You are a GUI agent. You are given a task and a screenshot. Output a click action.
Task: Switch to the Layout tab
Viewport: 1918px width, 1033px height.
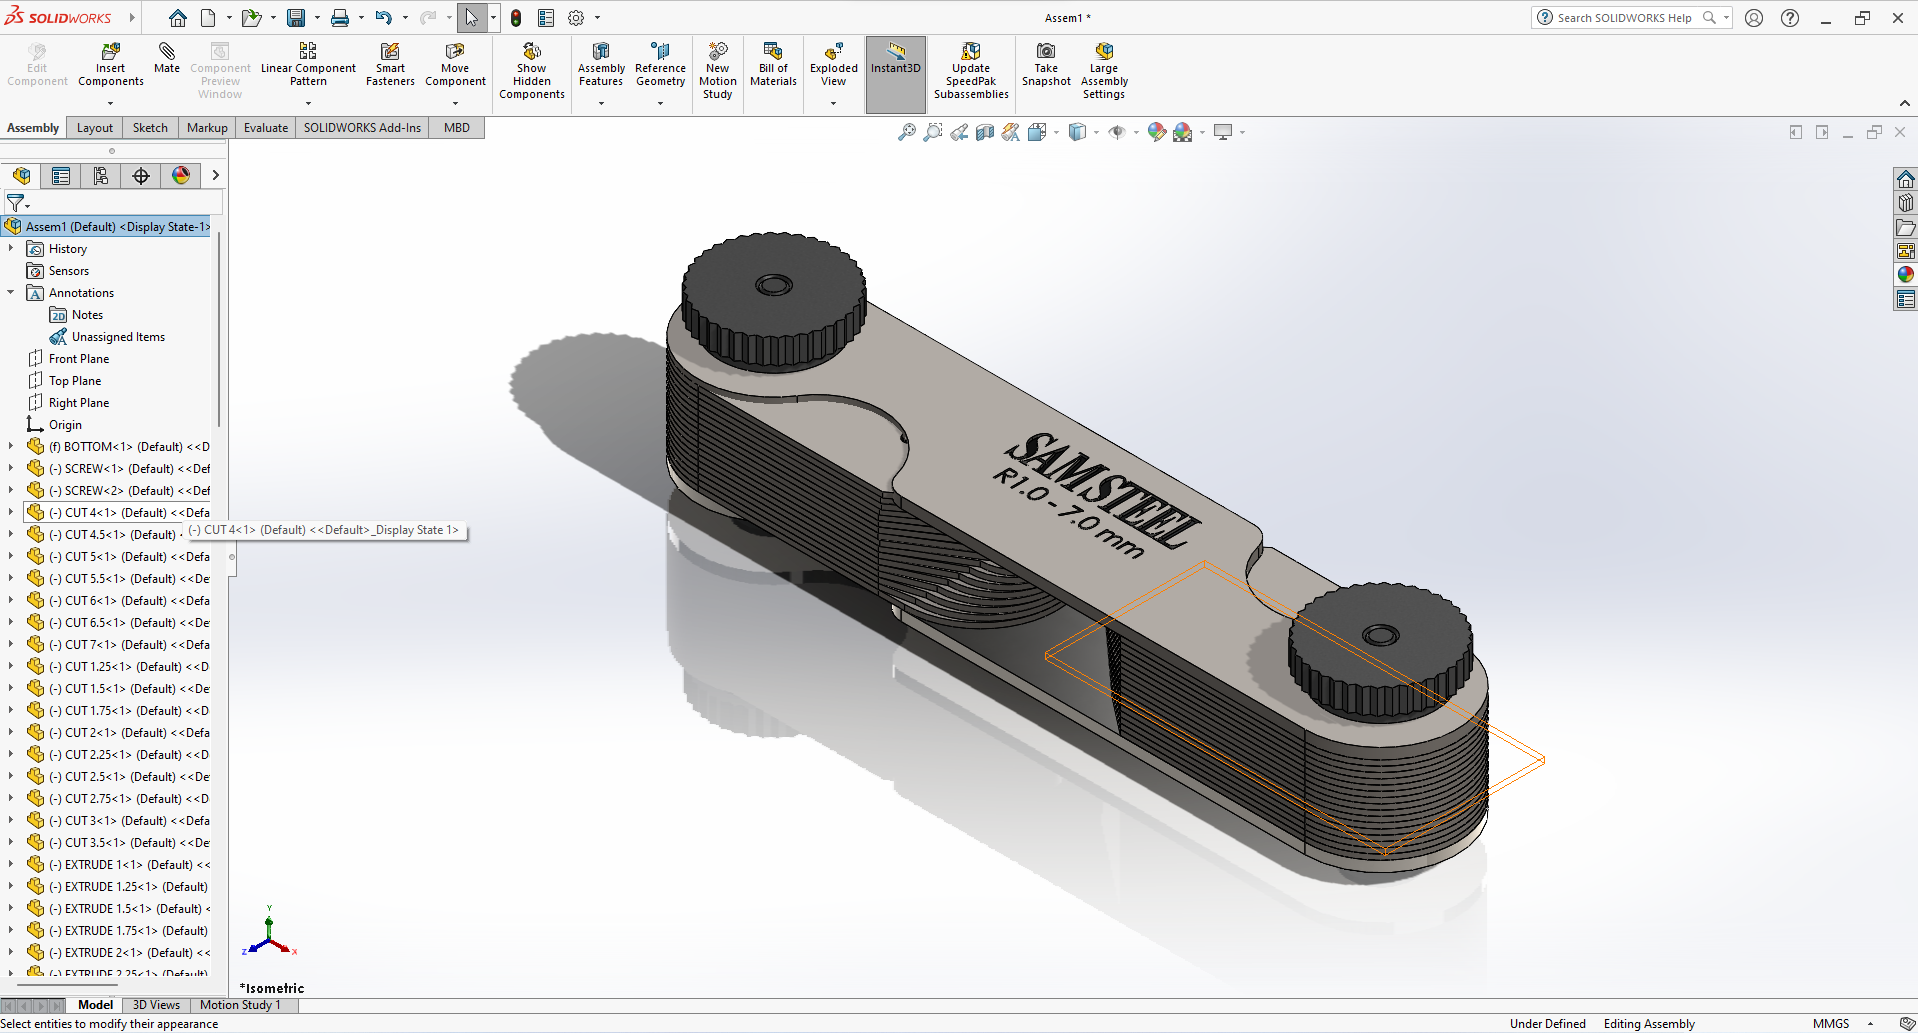click(x=95, y=128)
